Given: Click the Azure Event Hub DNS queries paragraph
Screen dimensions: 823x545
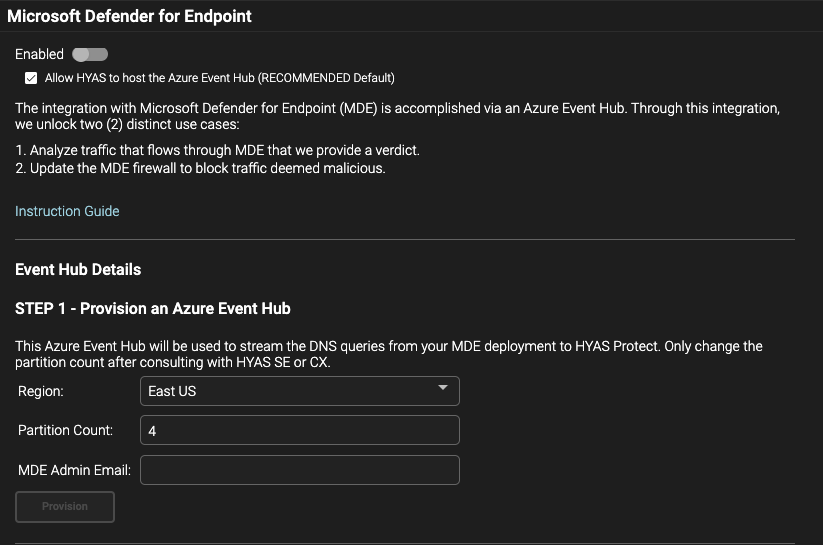Looking at the screenshot, I should 388,354.
